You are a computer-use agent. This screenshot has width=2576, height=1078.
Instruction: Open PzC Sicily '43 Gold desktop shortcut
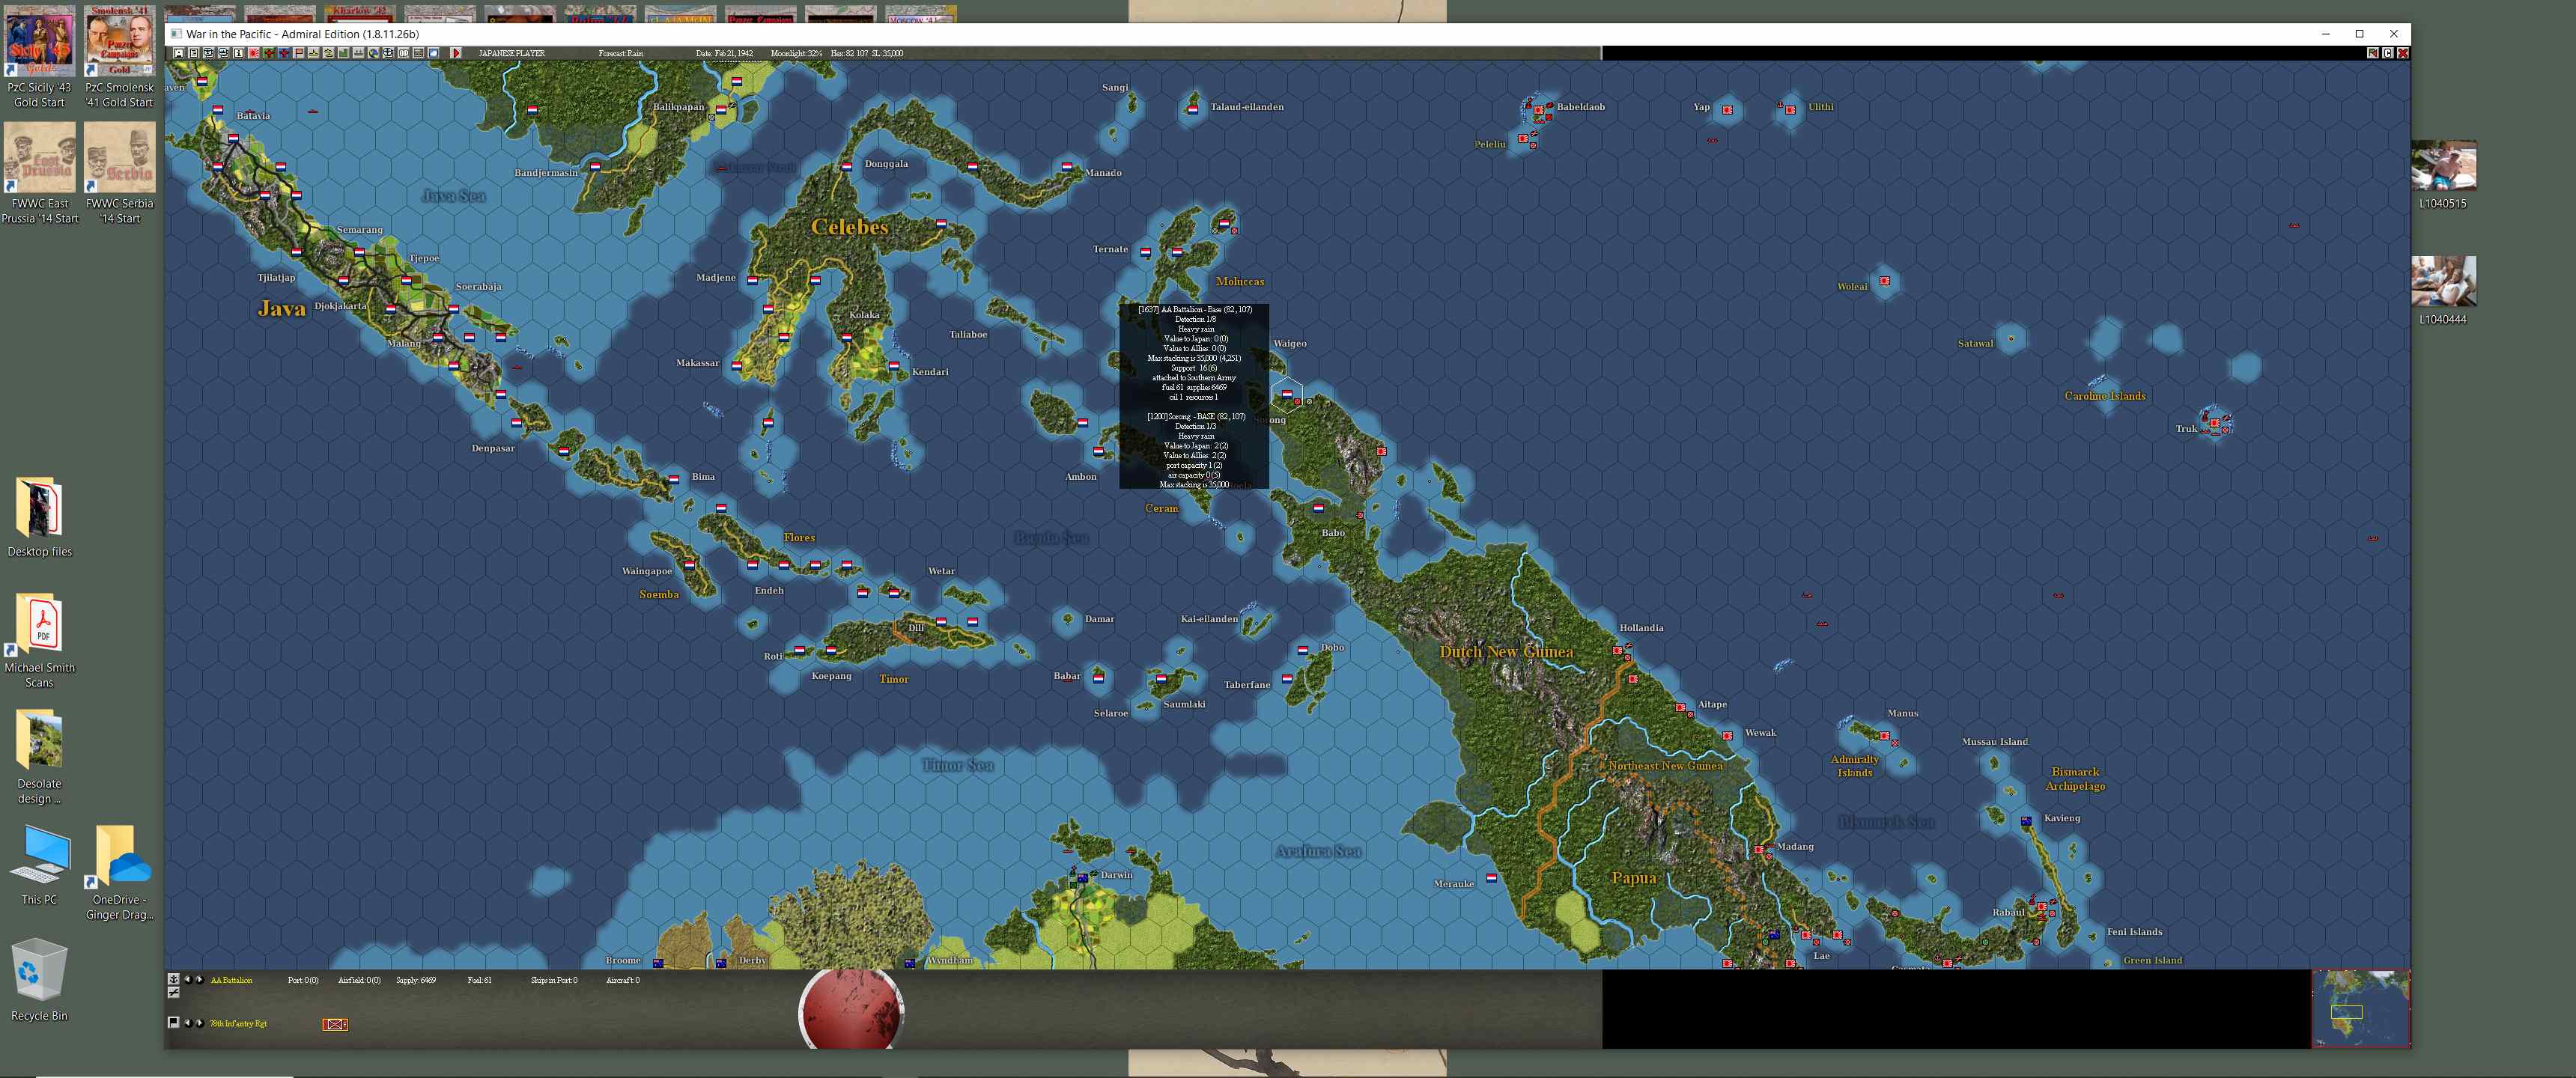pyautogui.click(x=40, y=57)
